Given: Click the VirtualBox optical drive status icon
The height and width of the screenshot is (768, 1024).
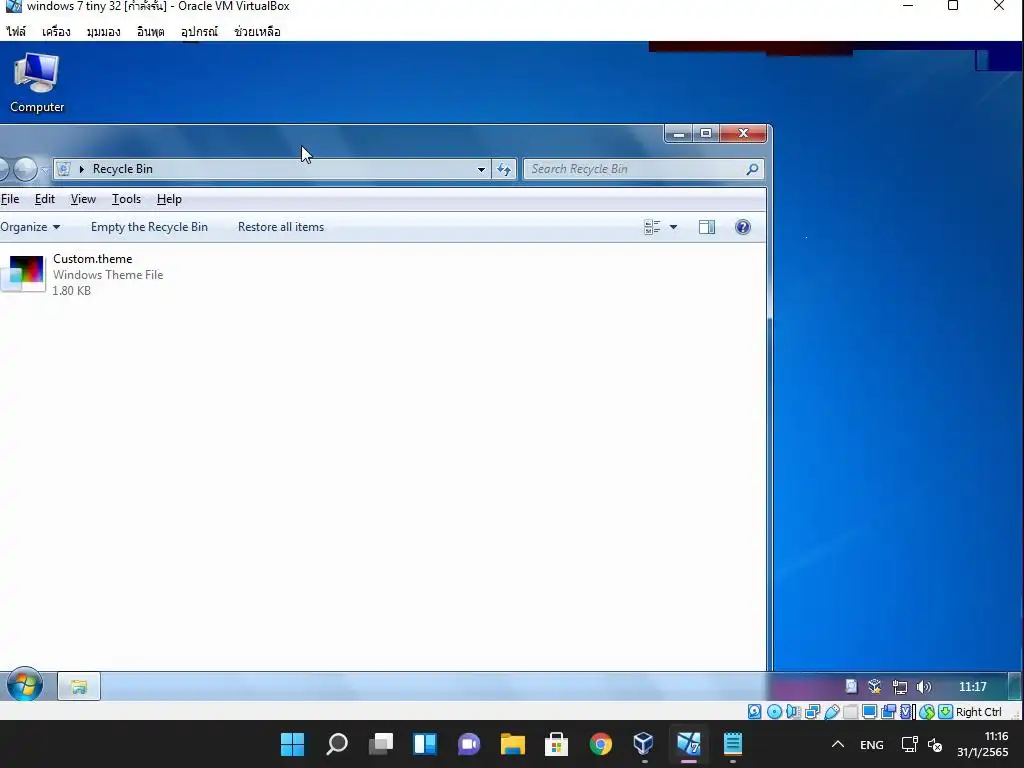Looking at the screenshot, I should [774, 711].
